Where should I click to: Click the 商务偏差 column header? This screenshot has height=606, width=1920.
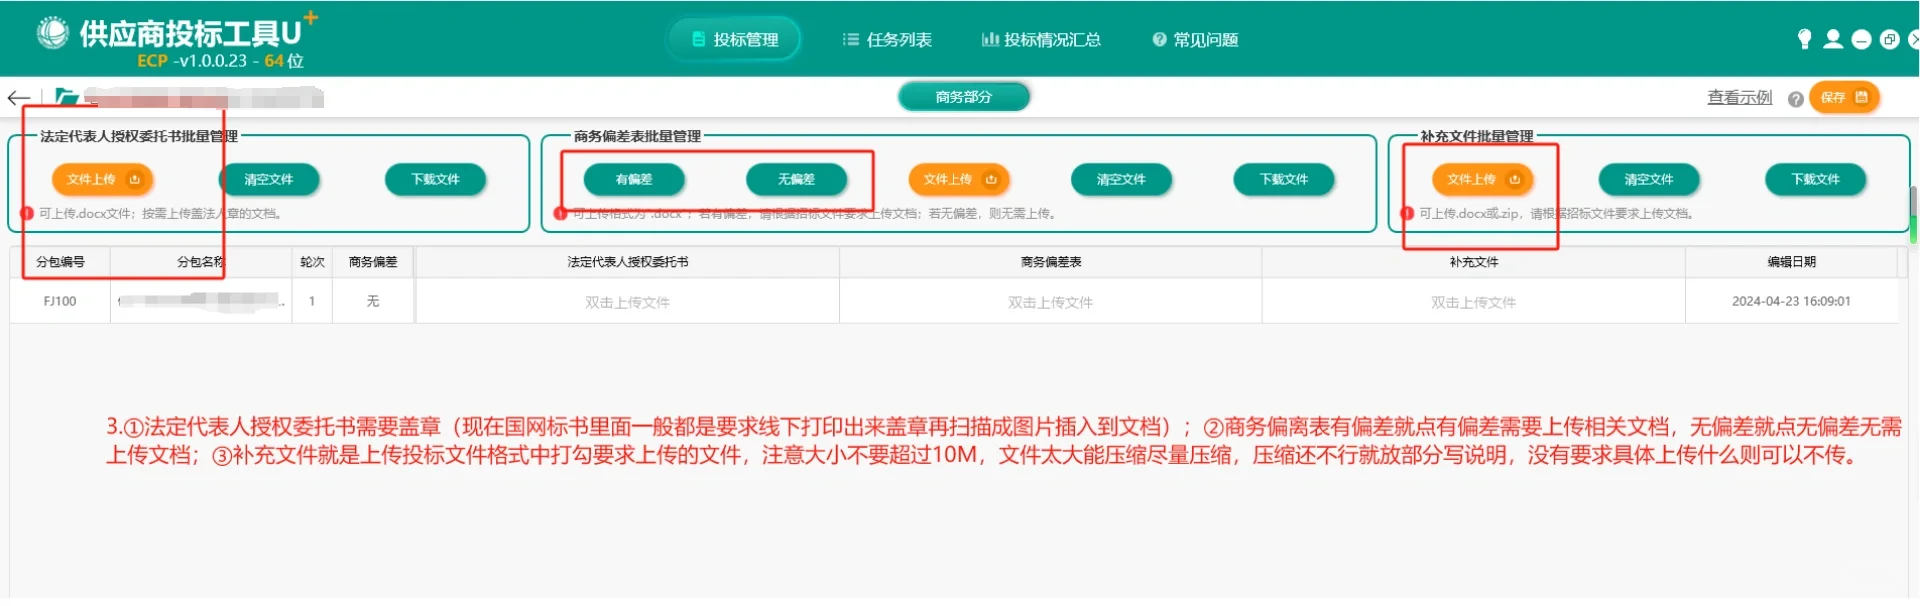click(x=373, y=262)
